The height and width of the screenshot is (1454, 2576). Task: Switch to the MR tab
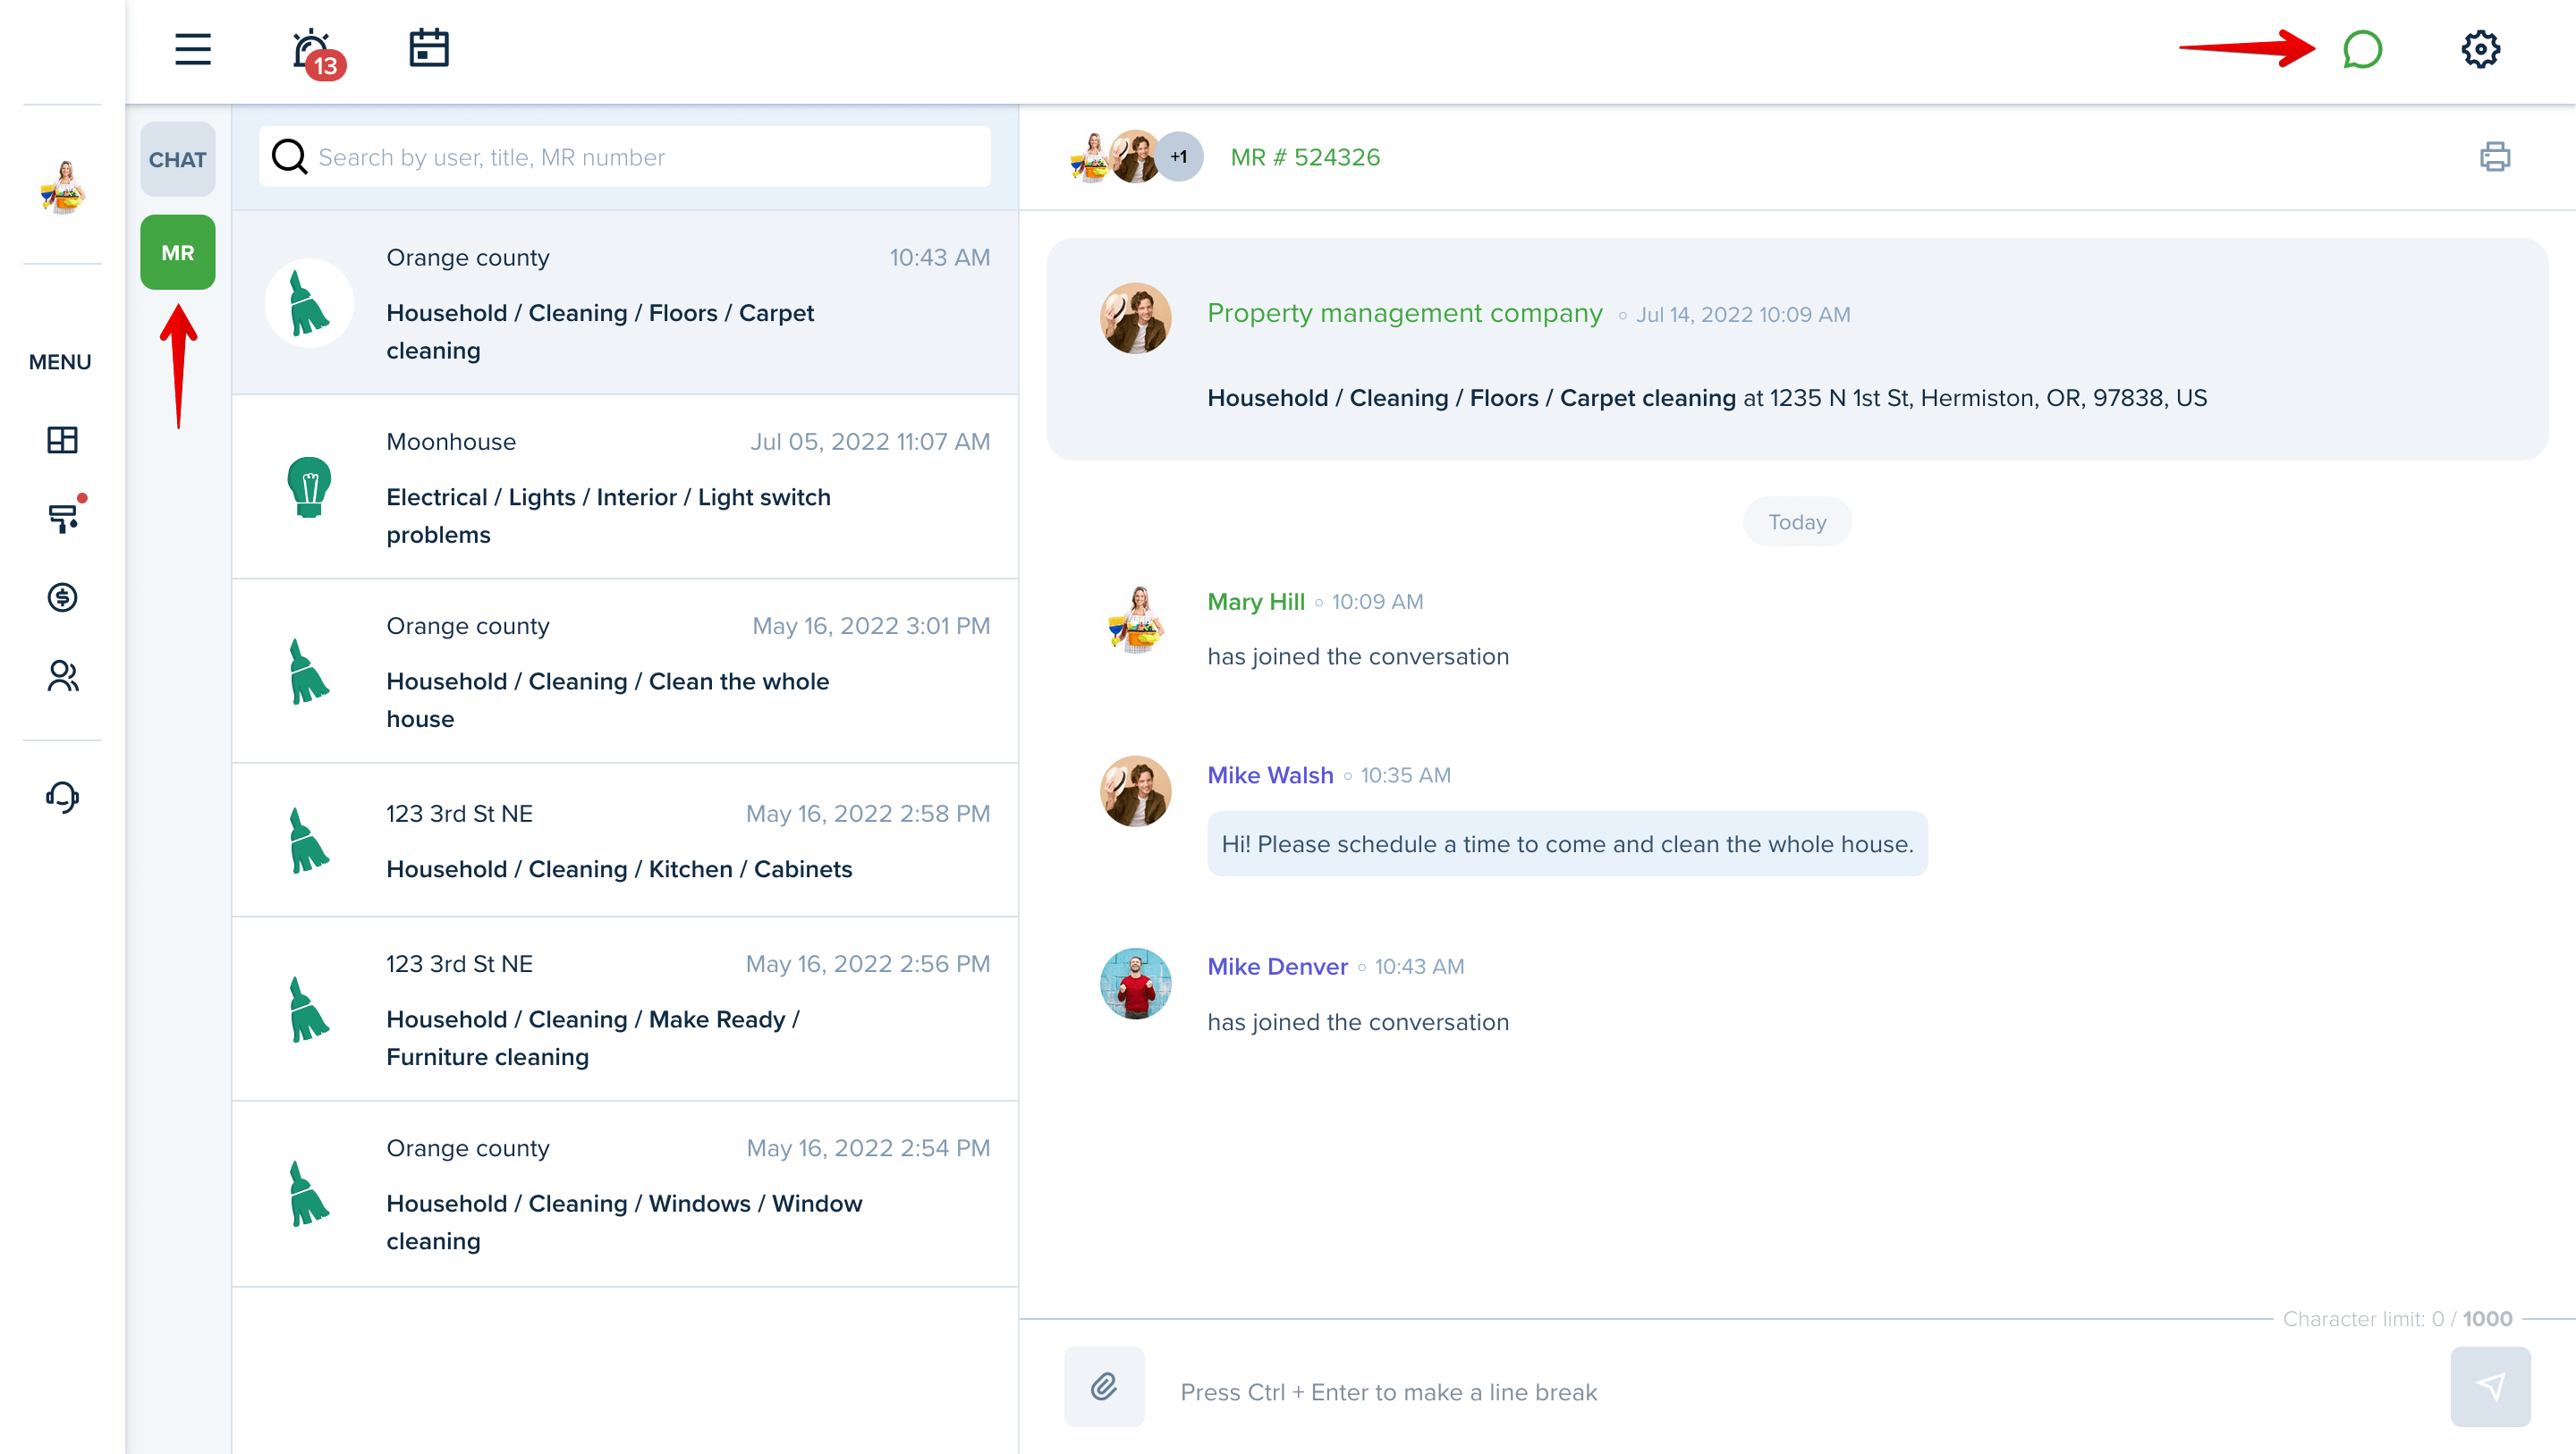click(178, 252)
